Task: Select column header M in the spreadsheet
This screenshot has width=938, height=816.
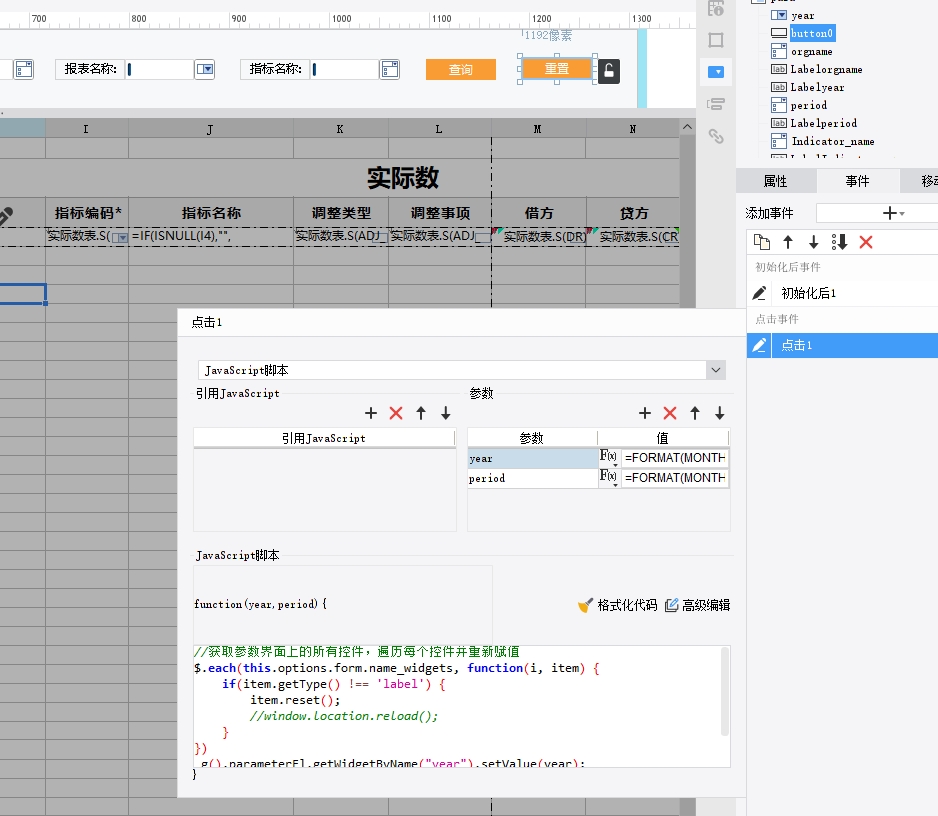Action: tap(538, 129)
